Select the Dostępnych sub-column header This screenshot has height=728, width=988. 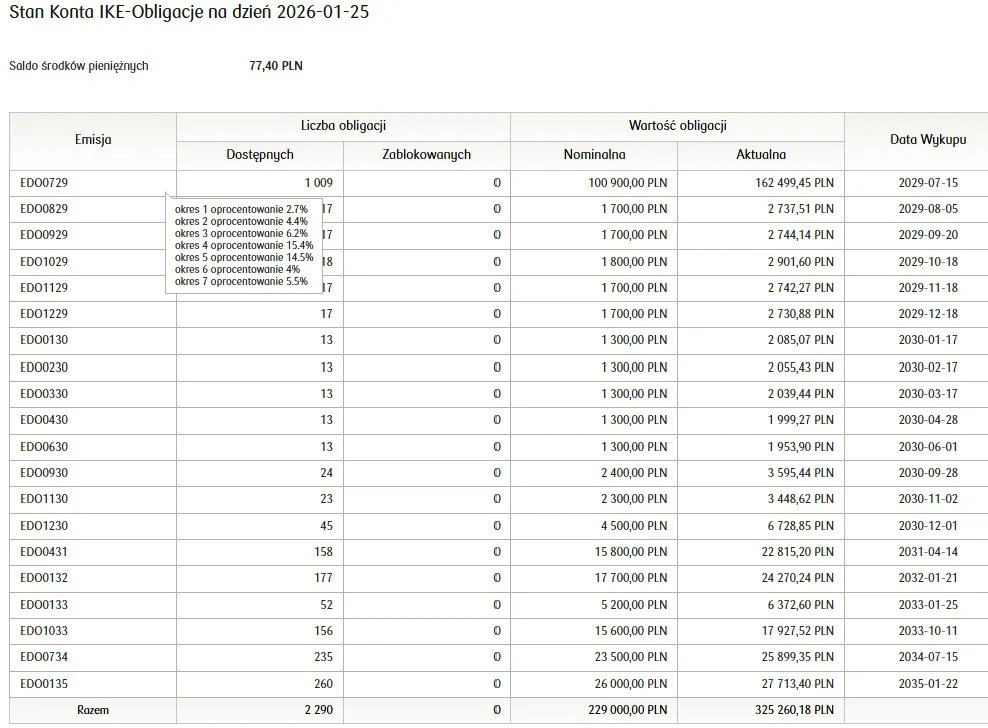point(260,155)
